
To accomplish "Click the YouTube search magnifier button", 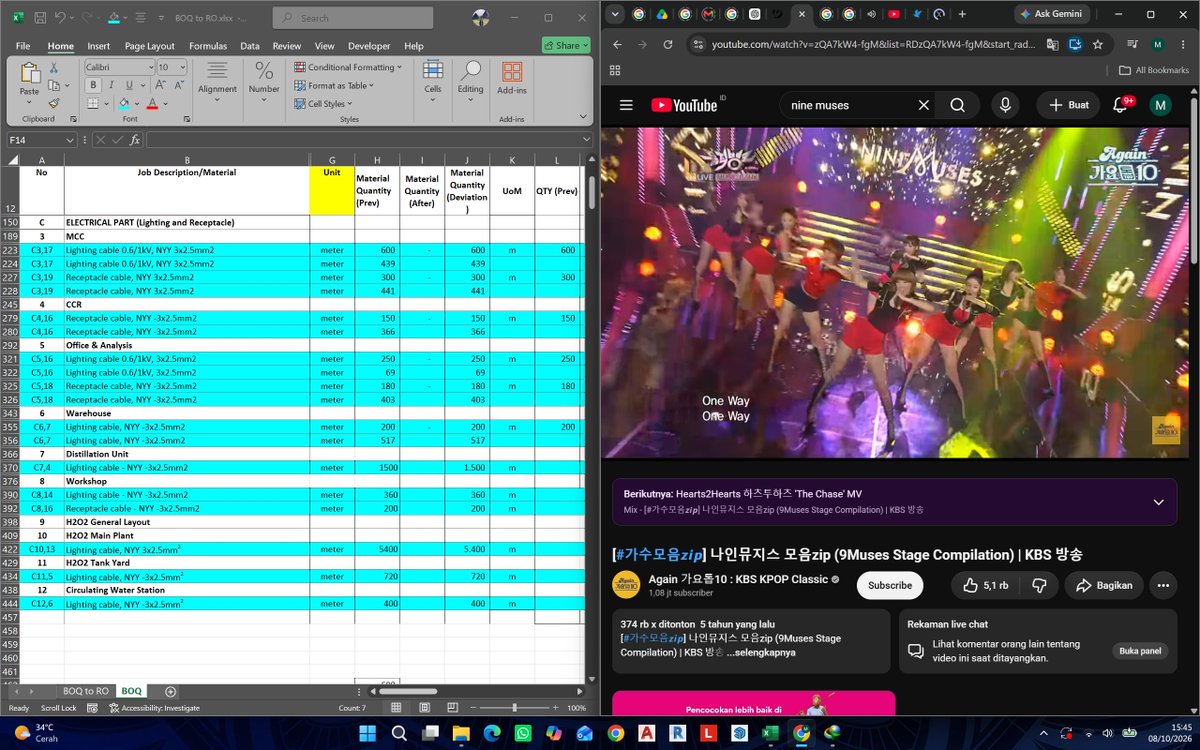I will pos(957,105).
